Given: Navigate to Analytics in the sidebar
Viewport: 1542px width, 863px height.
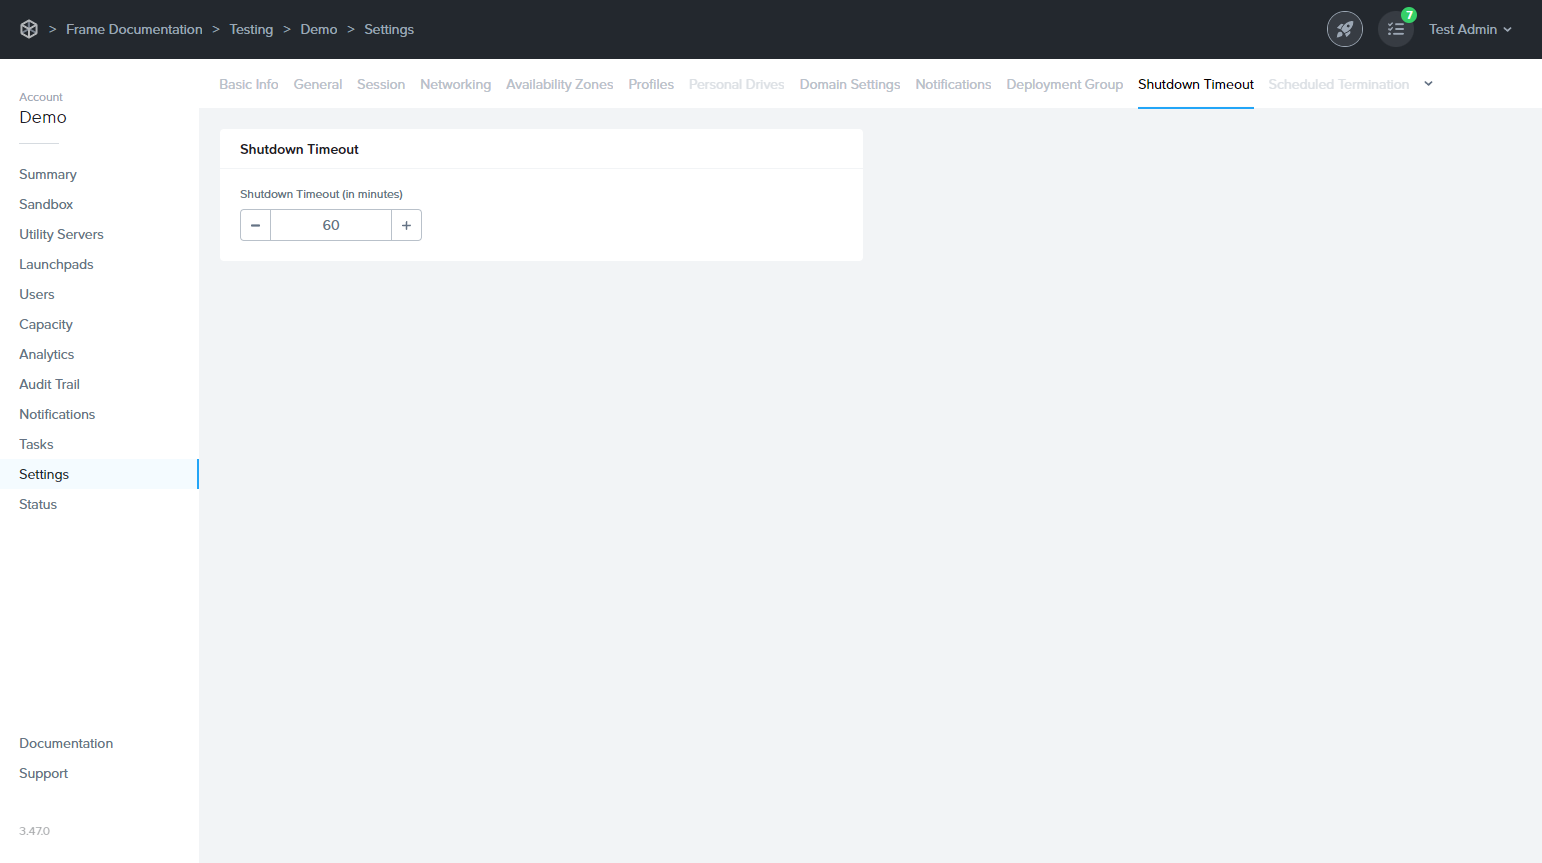Looking at the screenshot, I should click(46, 354).
